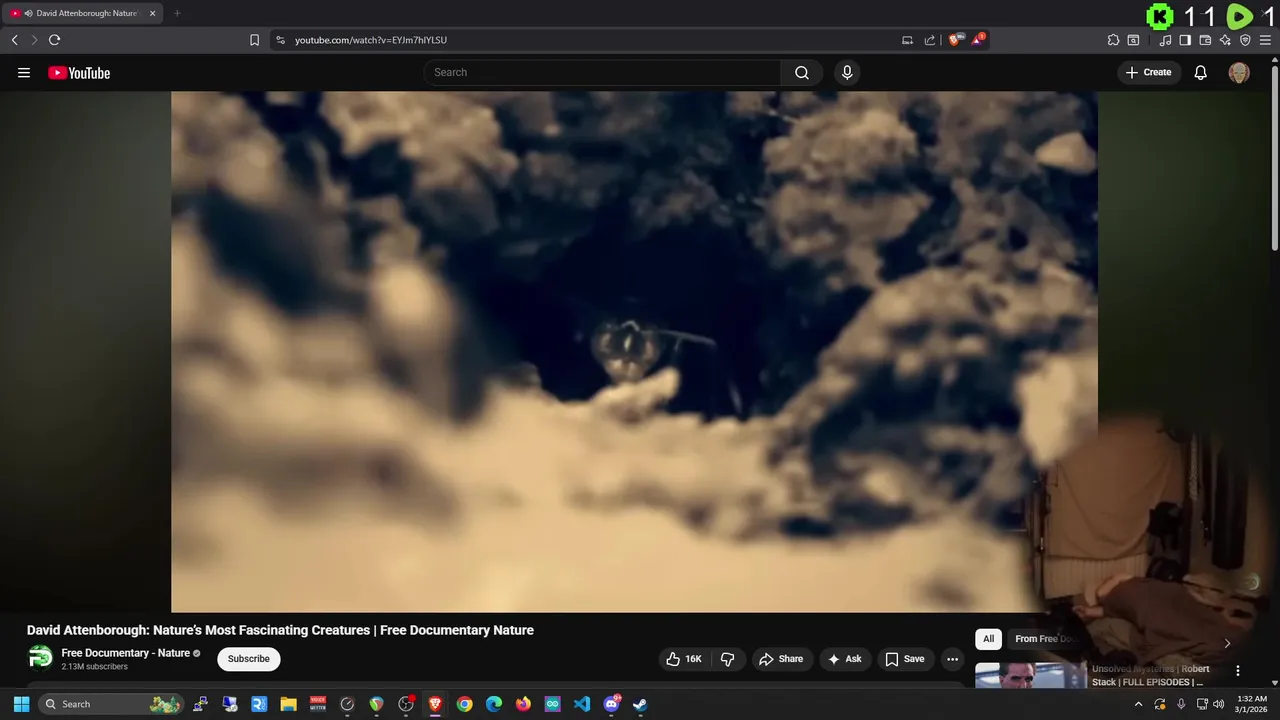Viewport: 1280px width, 720px height.
Task: Click the Windows taskbar Search box
Action: tap(112, 704)
